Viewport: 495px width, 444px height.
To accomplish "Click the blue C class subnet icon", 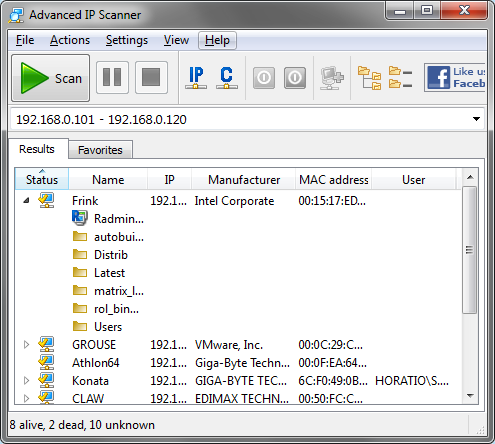I will [x=227, y=78].
